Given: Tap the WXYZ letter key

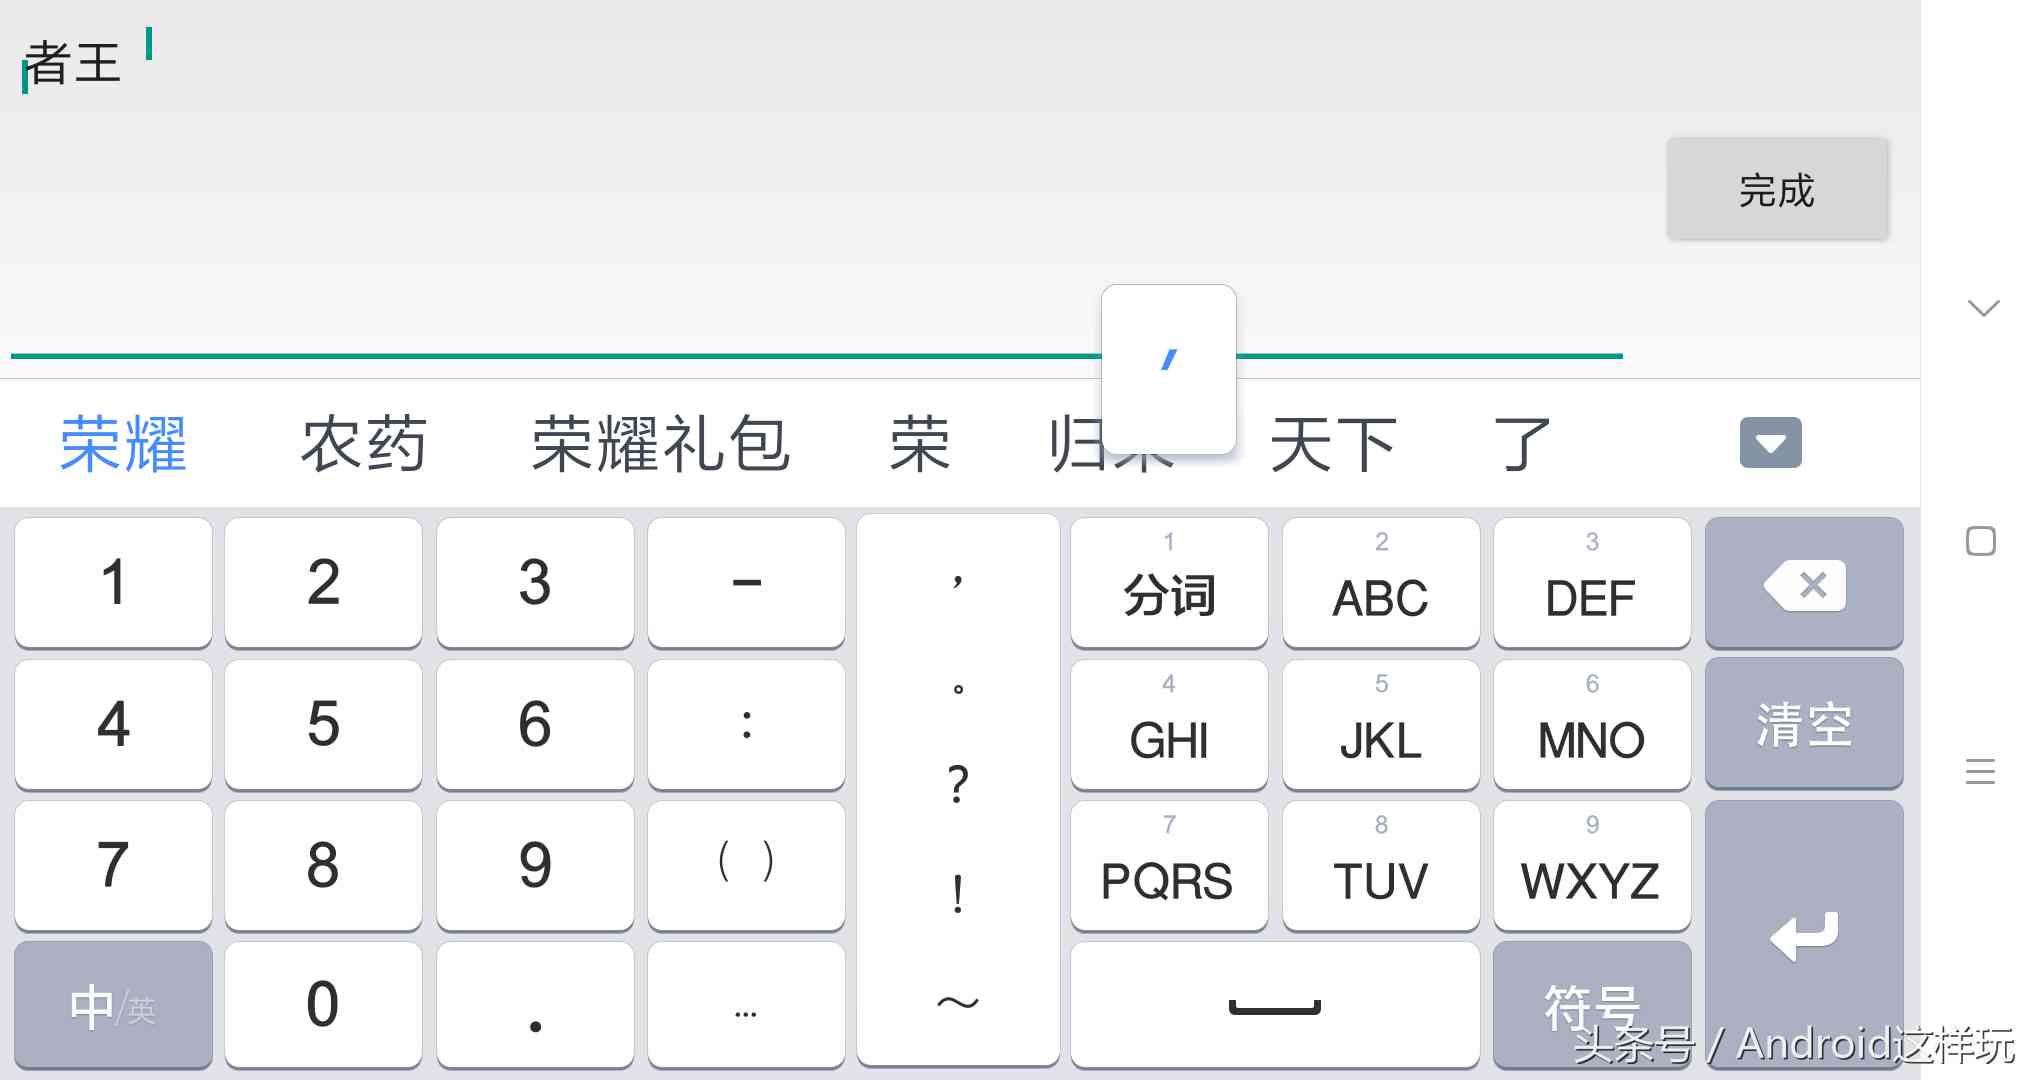Looking at the screenshot, I should coord(1592,865).
